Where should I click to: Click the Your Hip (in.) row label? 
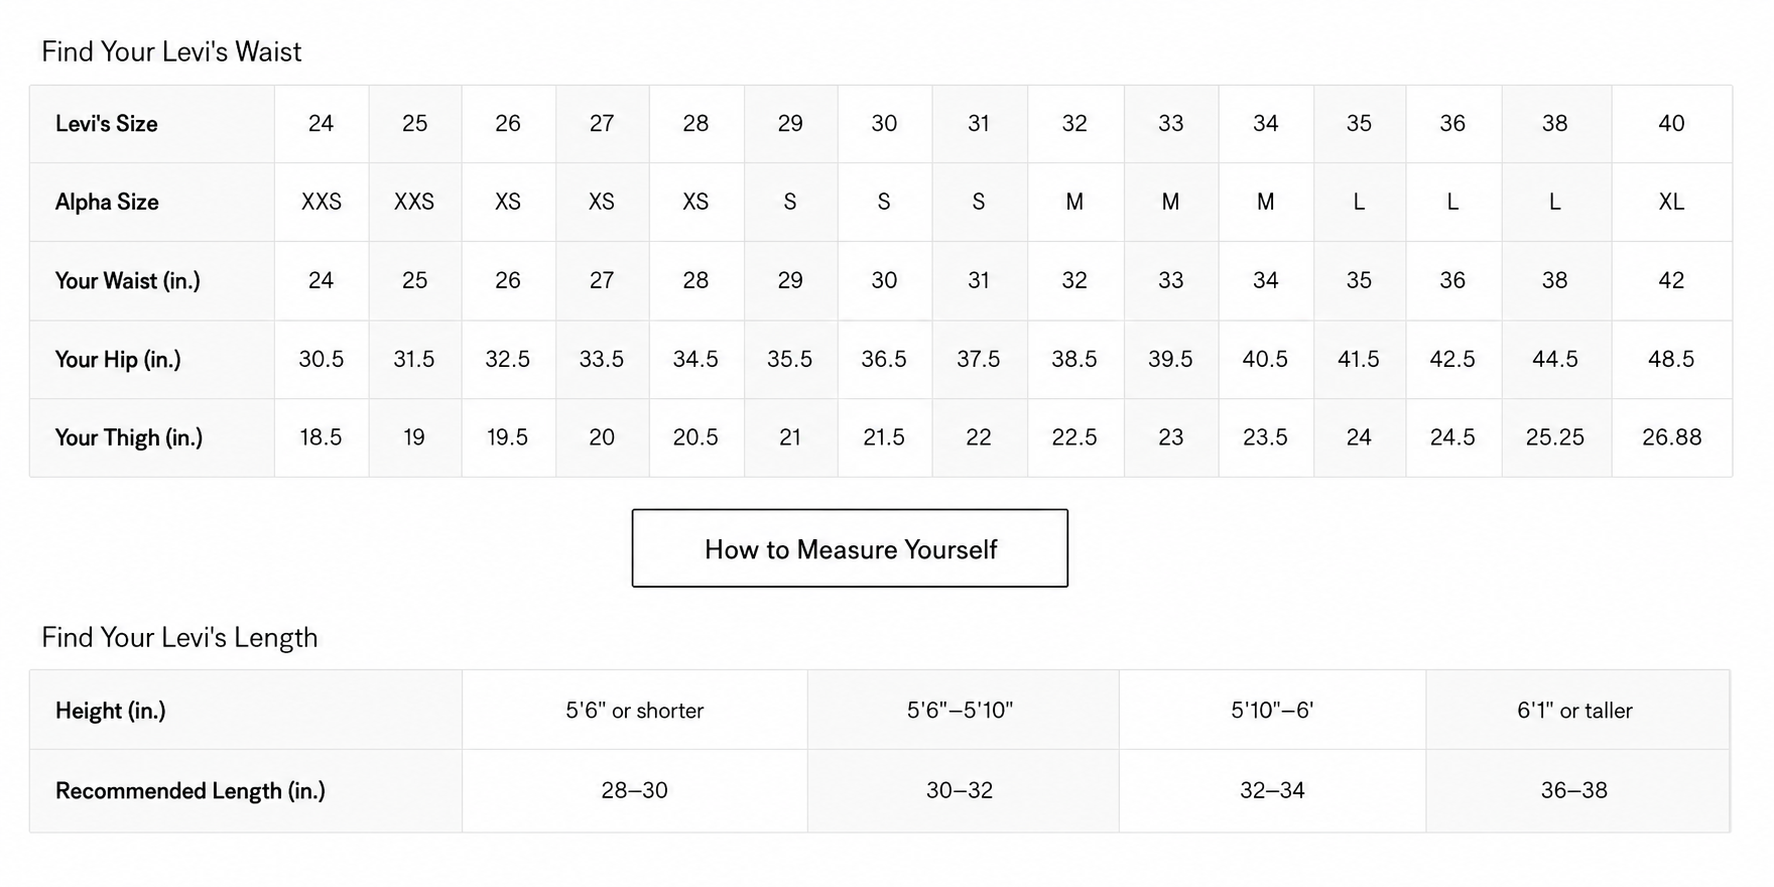(x=118, y=359)
